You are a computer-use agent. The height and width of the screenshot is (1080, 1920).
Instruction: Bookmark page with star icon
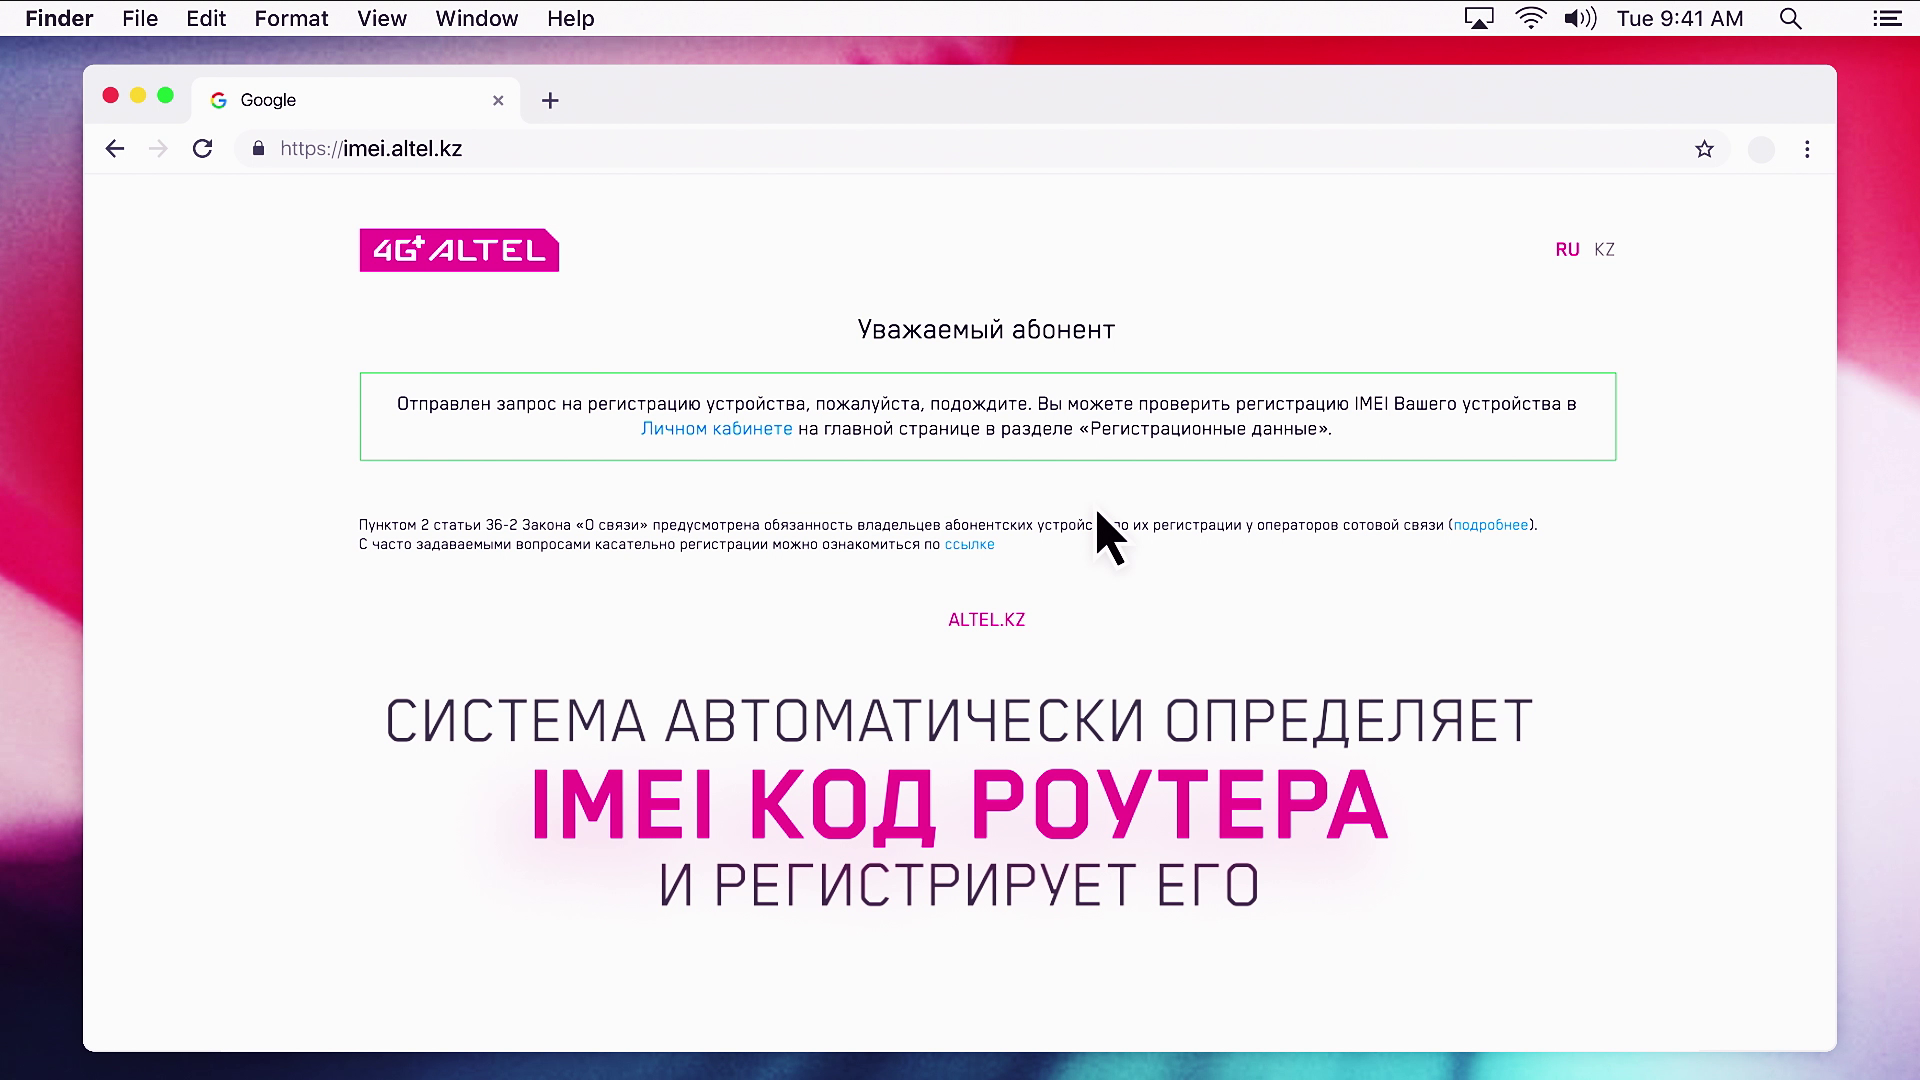(x=1704, y=149)
